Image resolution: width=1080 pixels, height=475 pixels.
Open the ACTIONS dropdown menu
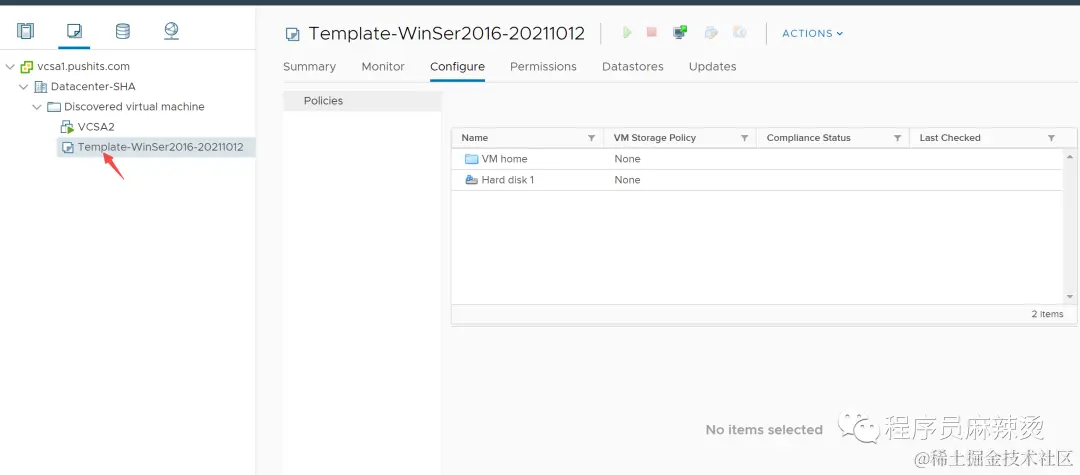point(812,33)
